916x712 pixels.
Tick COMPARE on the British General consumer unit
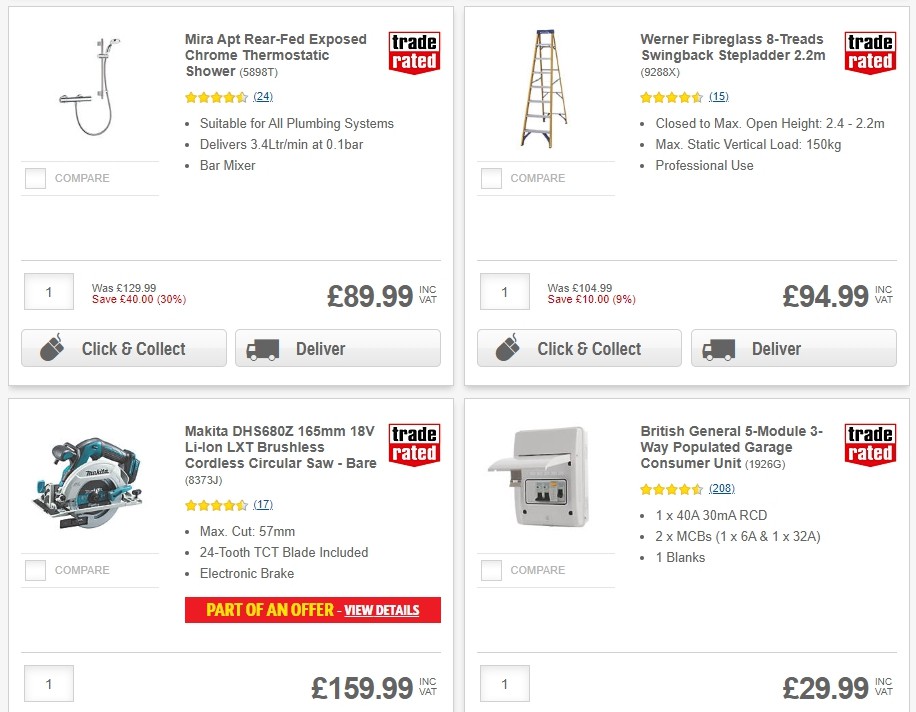(x=491, y=570)
